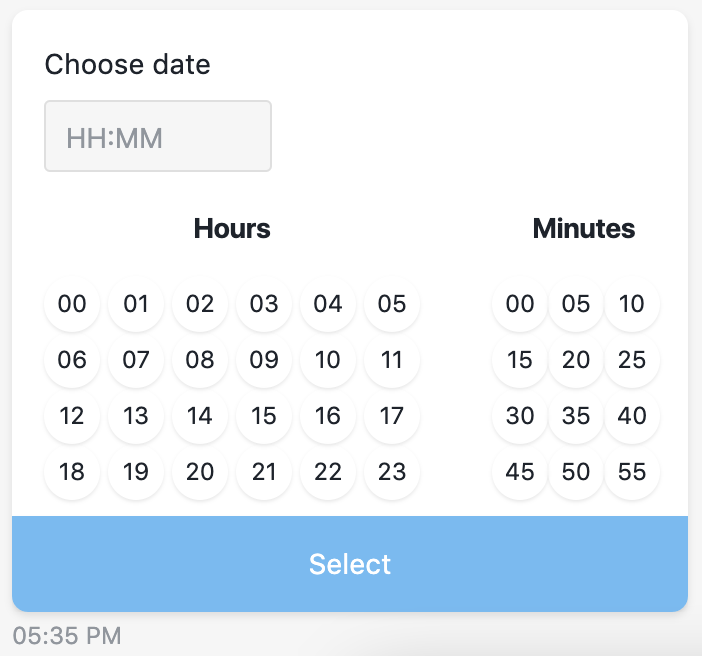Pick hour 15 from Hours grid
The height and width of the screenshot is (656, 702).
pyautogui.click(x=264, y=416)
